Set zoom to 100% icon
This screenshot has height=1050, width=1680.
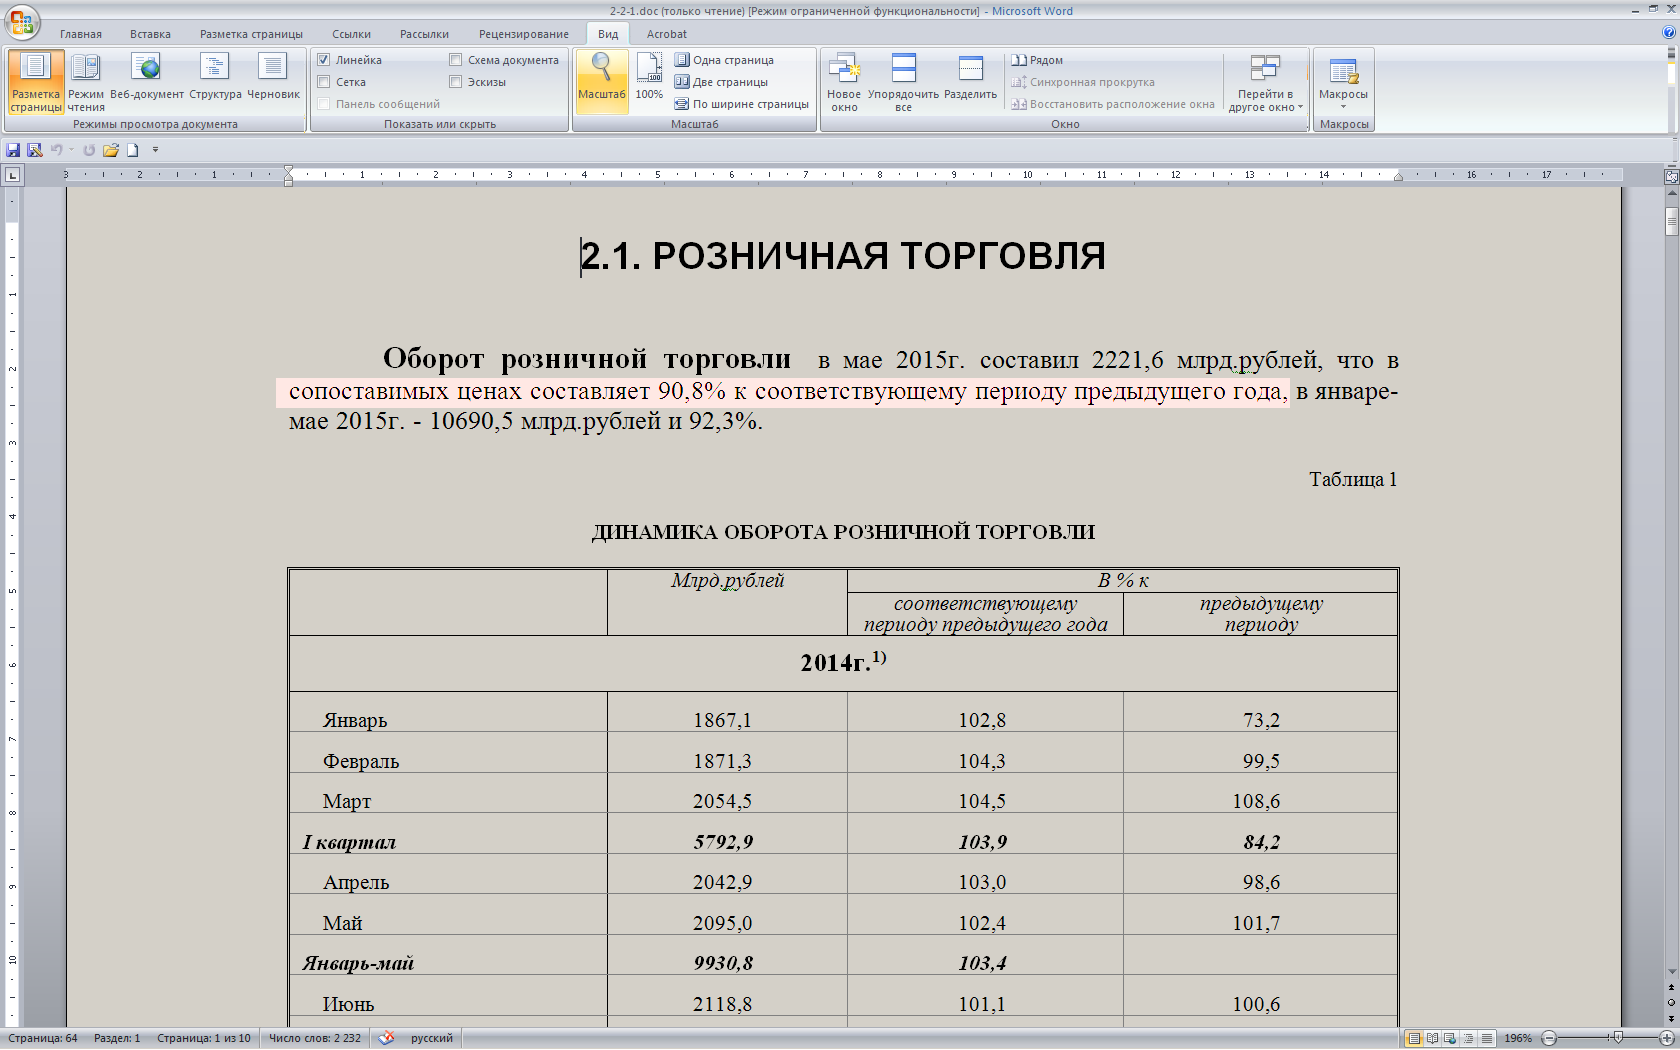tap(649, 79)
